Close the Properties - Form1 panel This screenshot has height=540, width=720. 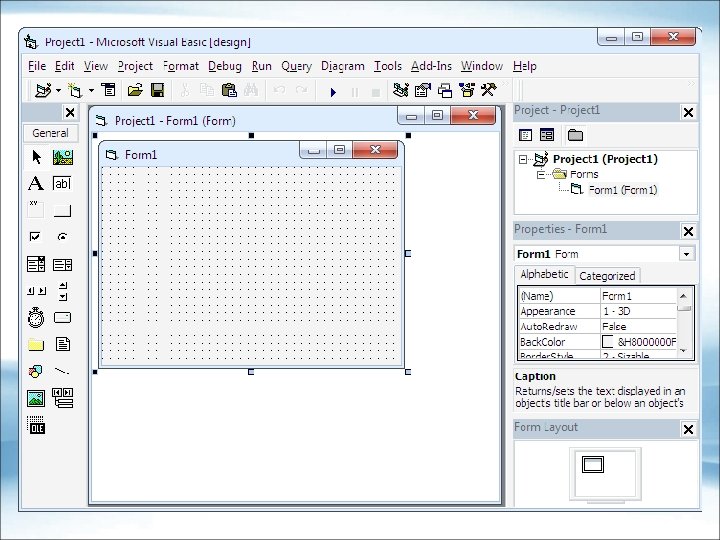coord(688,231)
